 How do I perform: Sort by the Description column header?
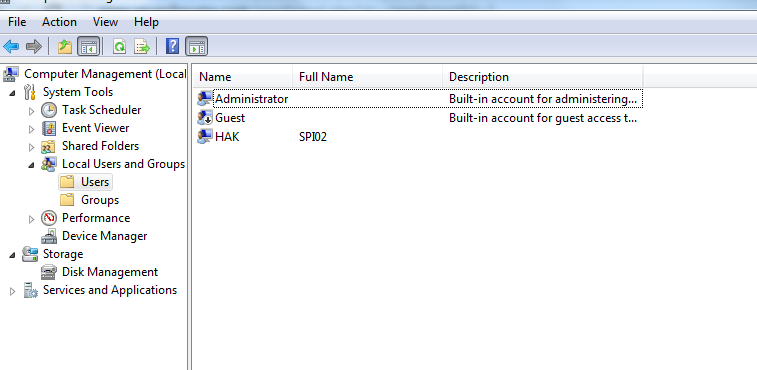(x=543, y=77)
